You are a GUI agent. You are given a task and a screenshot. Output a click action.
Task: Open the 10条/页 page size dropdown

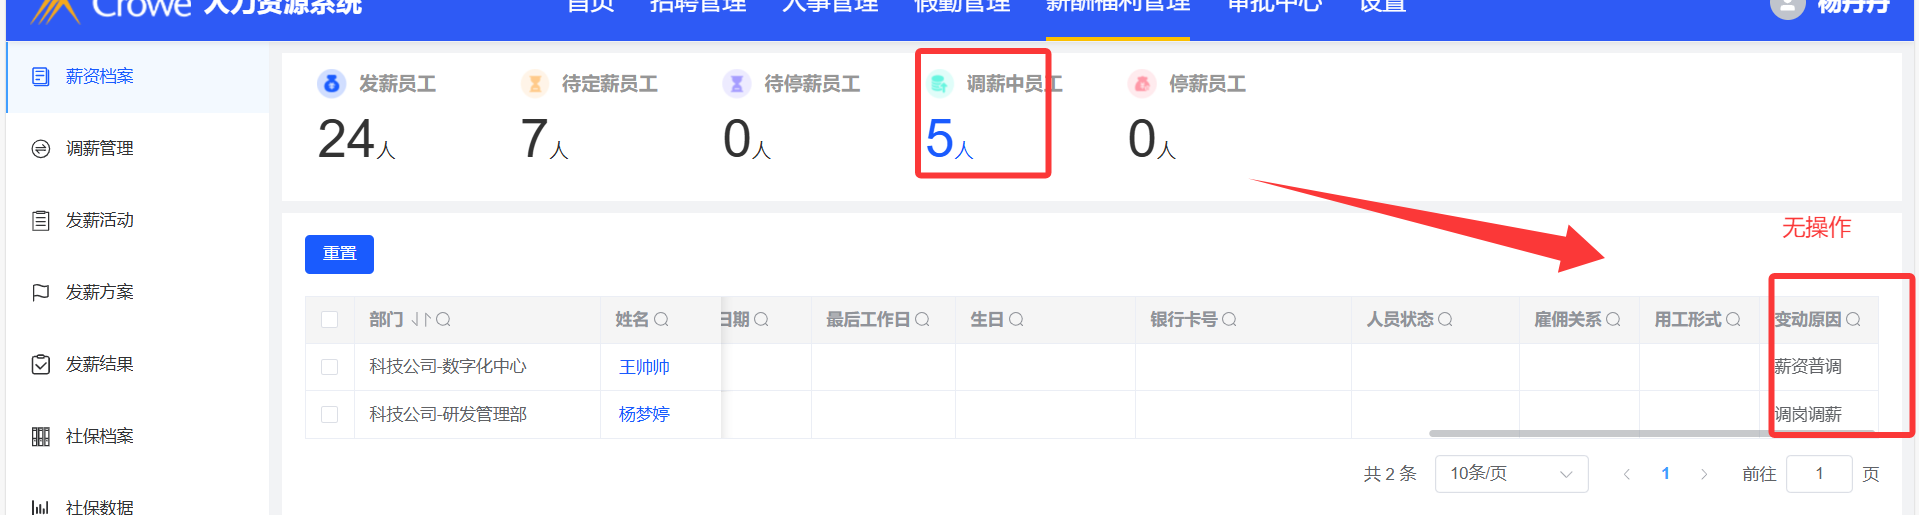tap(1511, 474)
